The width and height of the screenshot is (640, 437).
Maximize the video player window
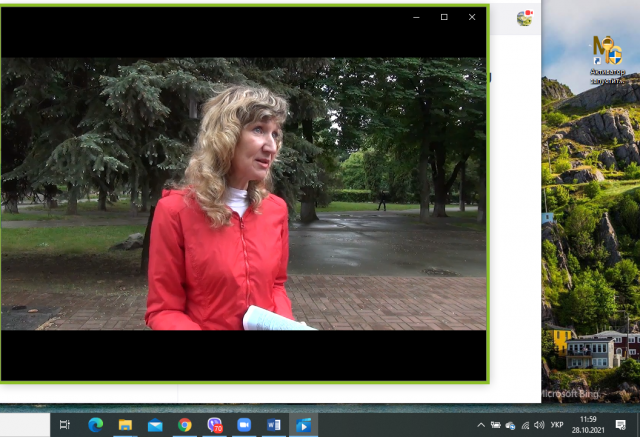pos(444,17)
